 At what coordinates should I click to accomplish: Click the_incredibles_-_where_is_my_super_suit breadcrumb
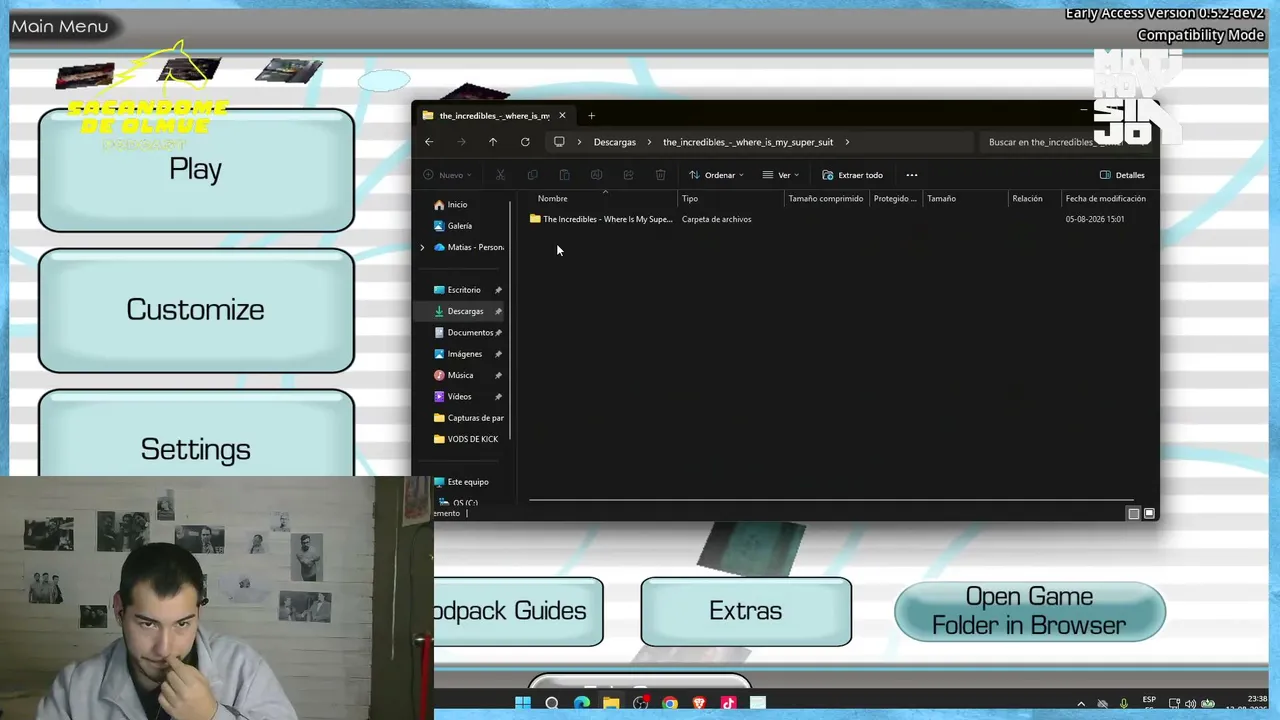(x=748, y=142)
